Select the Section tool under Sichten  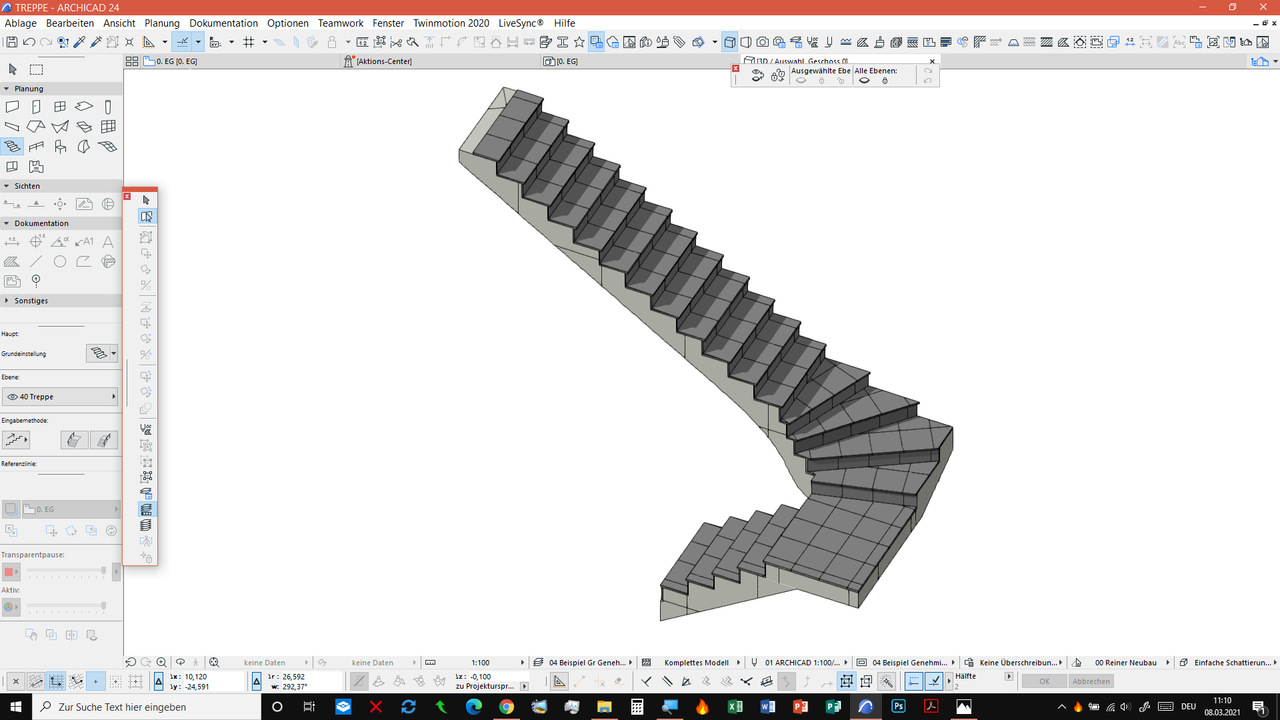pos(12,204)
